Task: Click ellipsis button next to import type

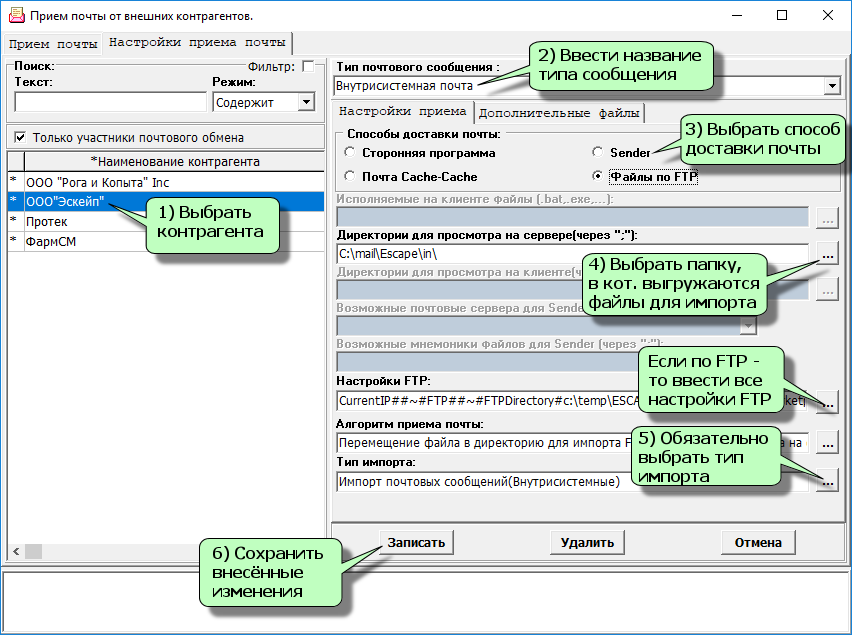Action: [827, 482]
